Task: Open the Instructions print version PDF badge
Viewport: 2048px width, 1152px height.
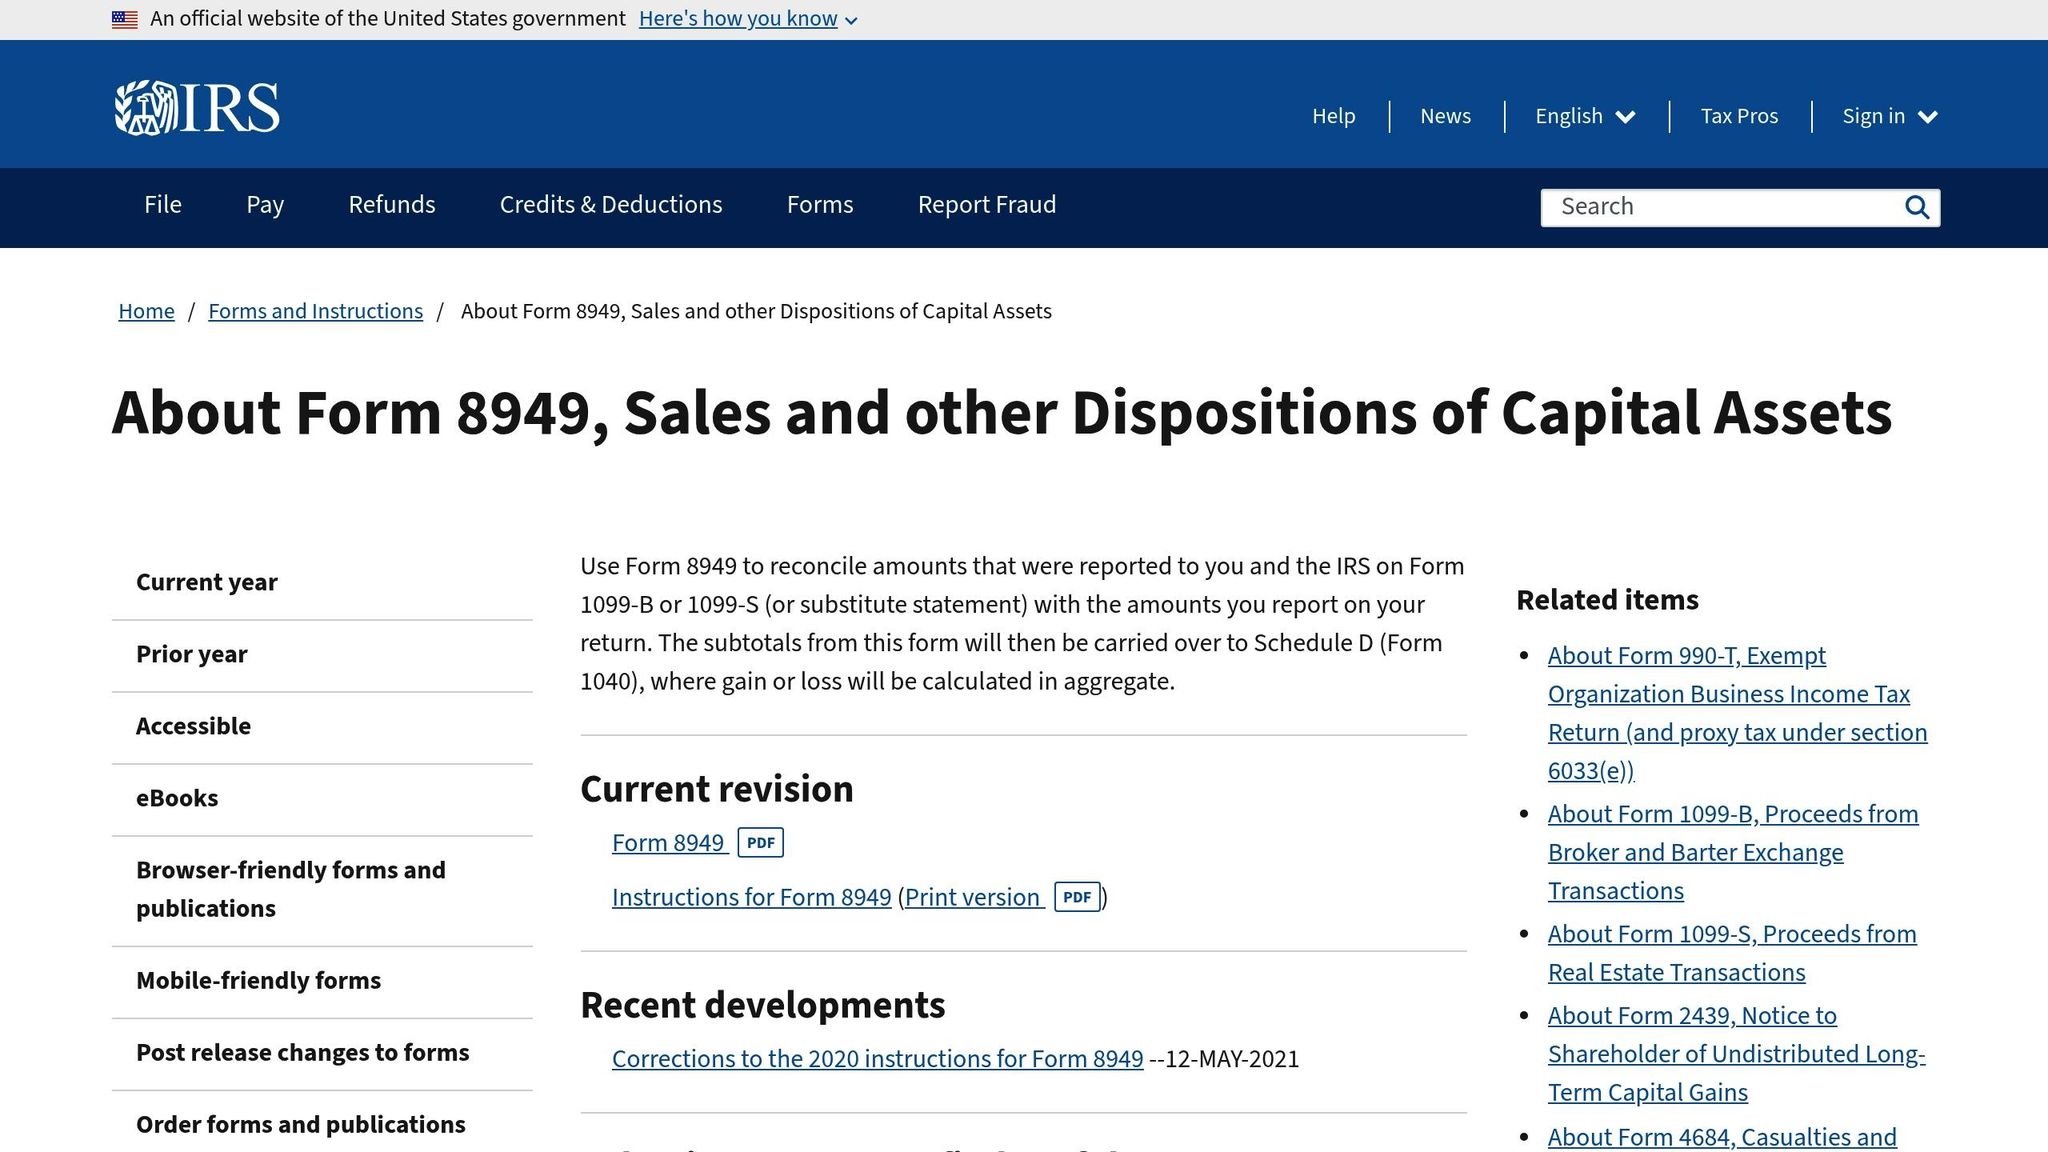Action: point(1078,897)
